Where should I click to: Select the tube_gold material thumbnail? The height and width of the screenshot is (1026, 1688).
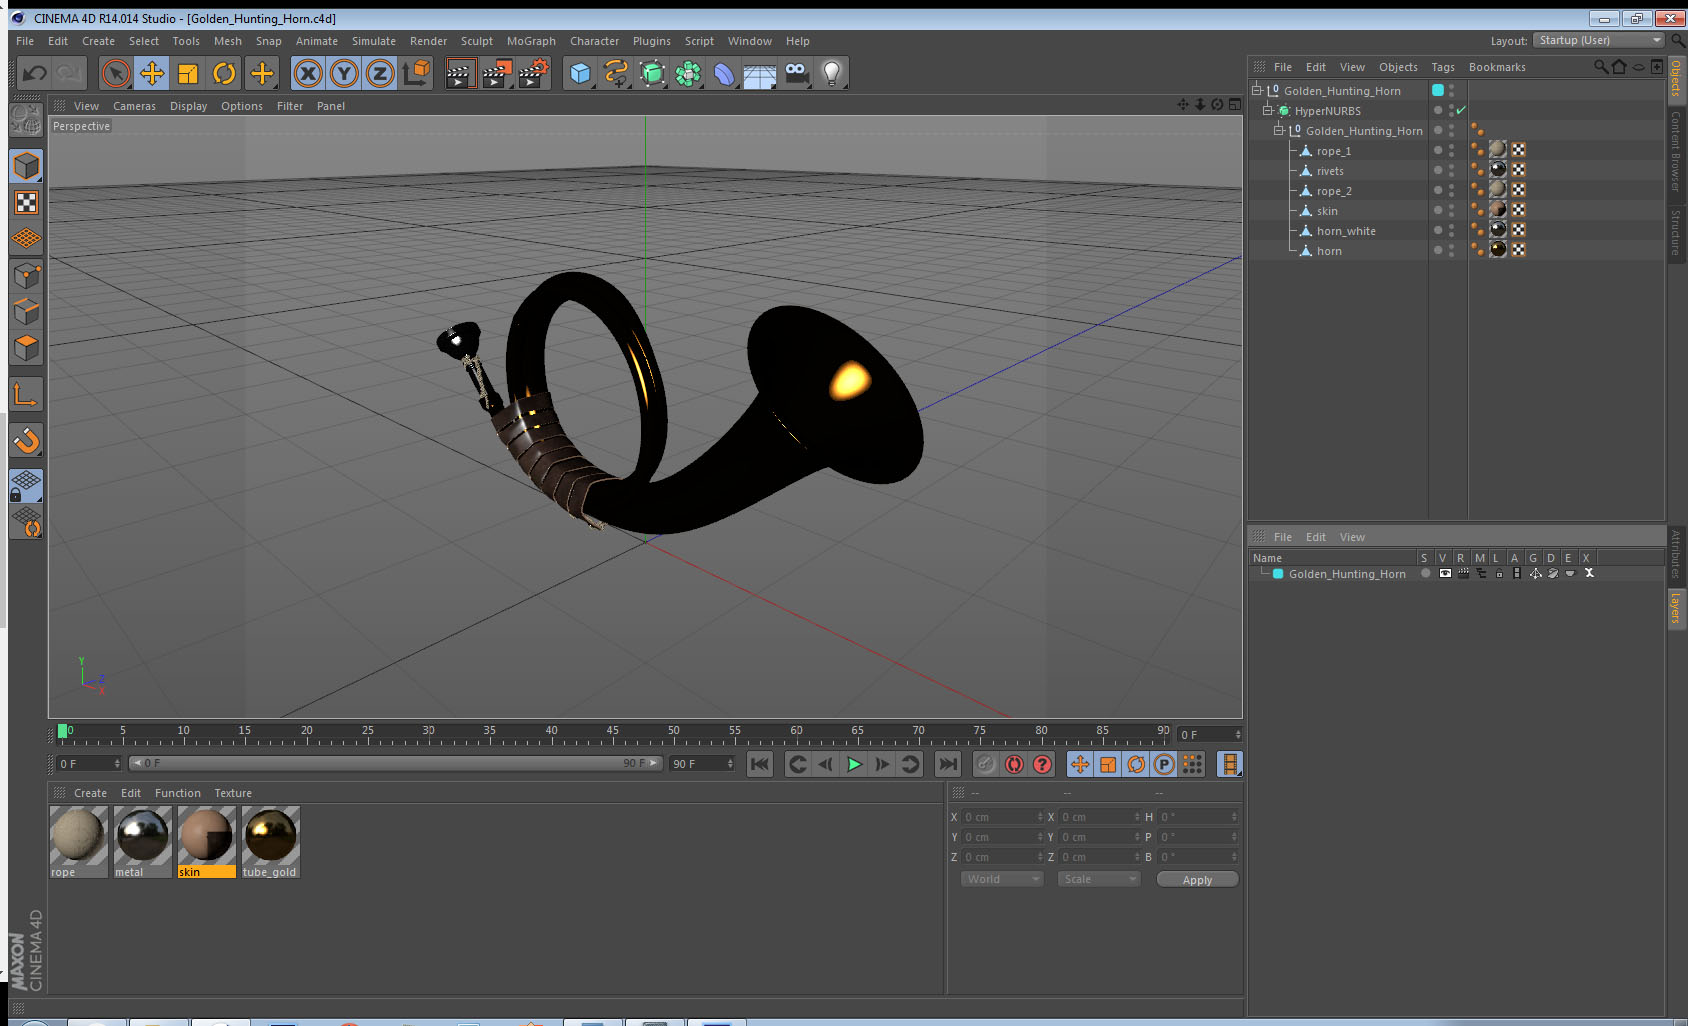(270, 835)
